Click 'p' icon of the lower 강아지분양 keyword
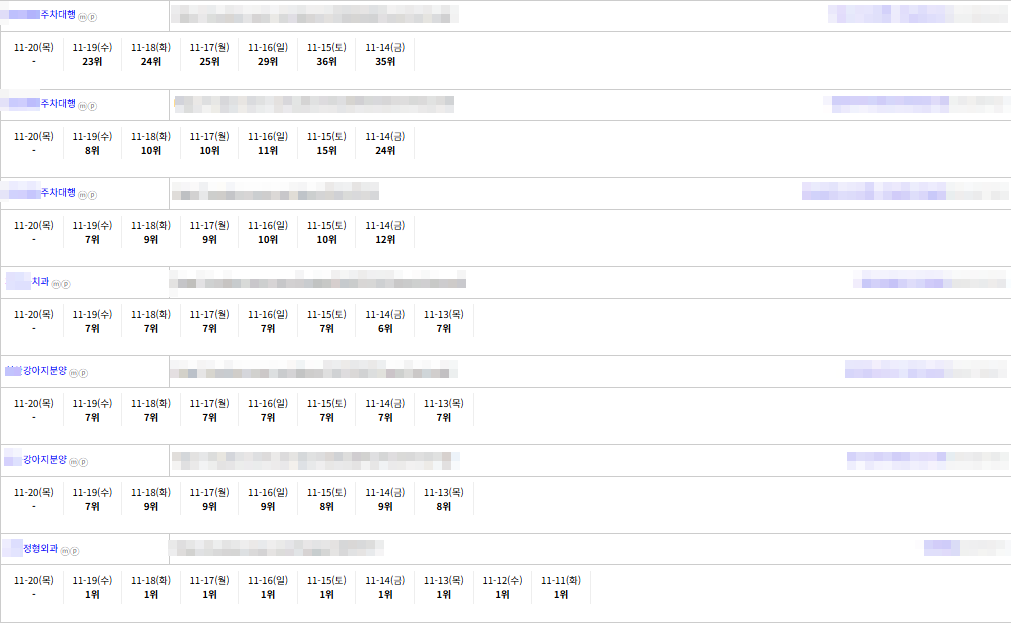The height and width of the screenshot is (623, 1011). pos(83,462)
